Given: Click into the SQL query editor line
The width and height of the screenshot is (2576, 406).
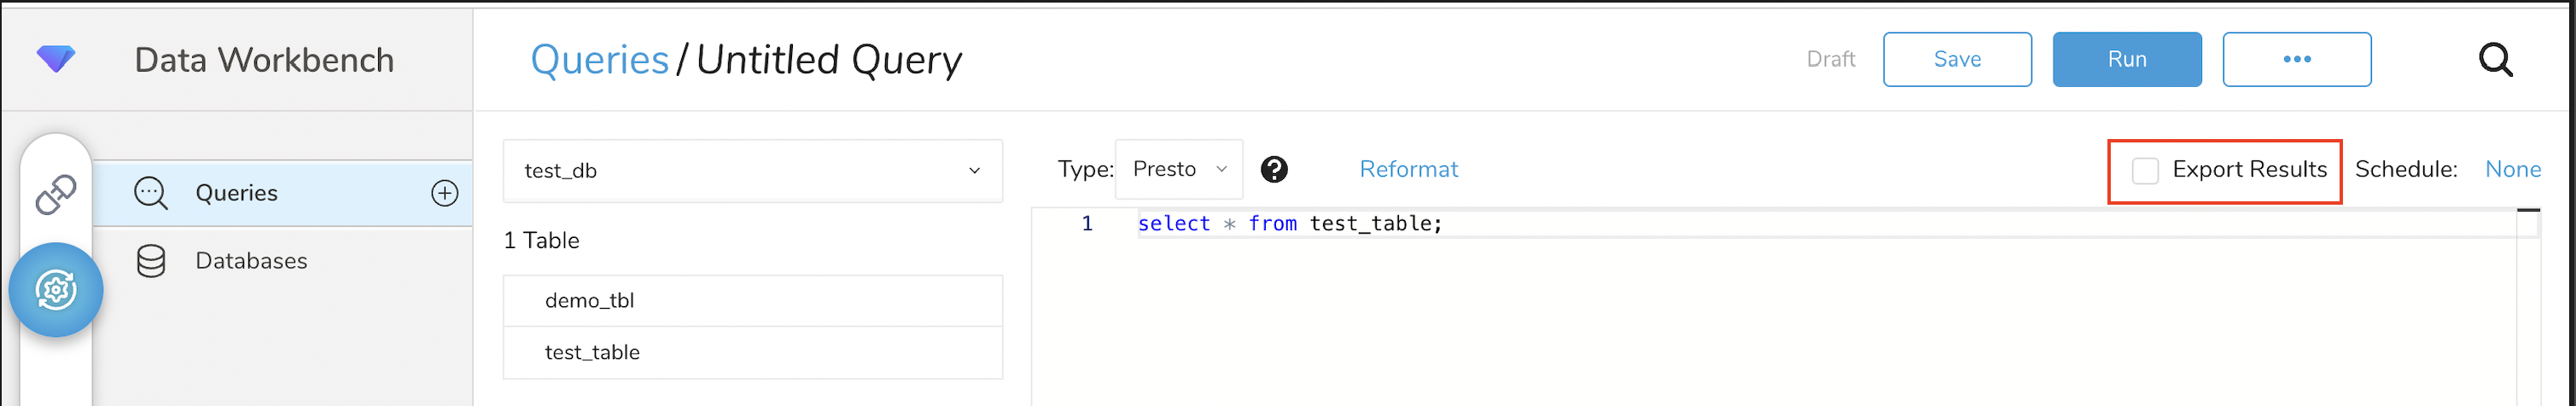Looking at the screenshot, I should 1600,224.
